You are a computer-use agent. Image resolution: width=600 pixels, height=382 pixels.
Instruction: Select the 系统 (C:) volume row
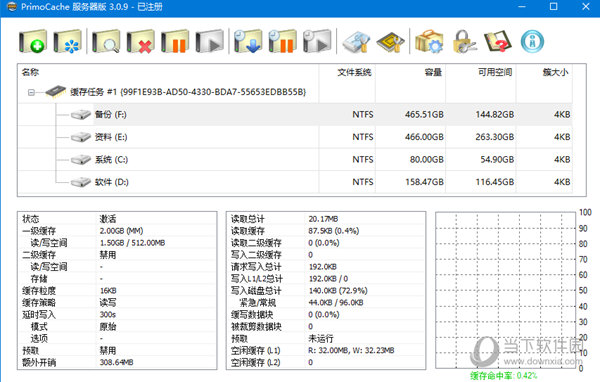295,159
